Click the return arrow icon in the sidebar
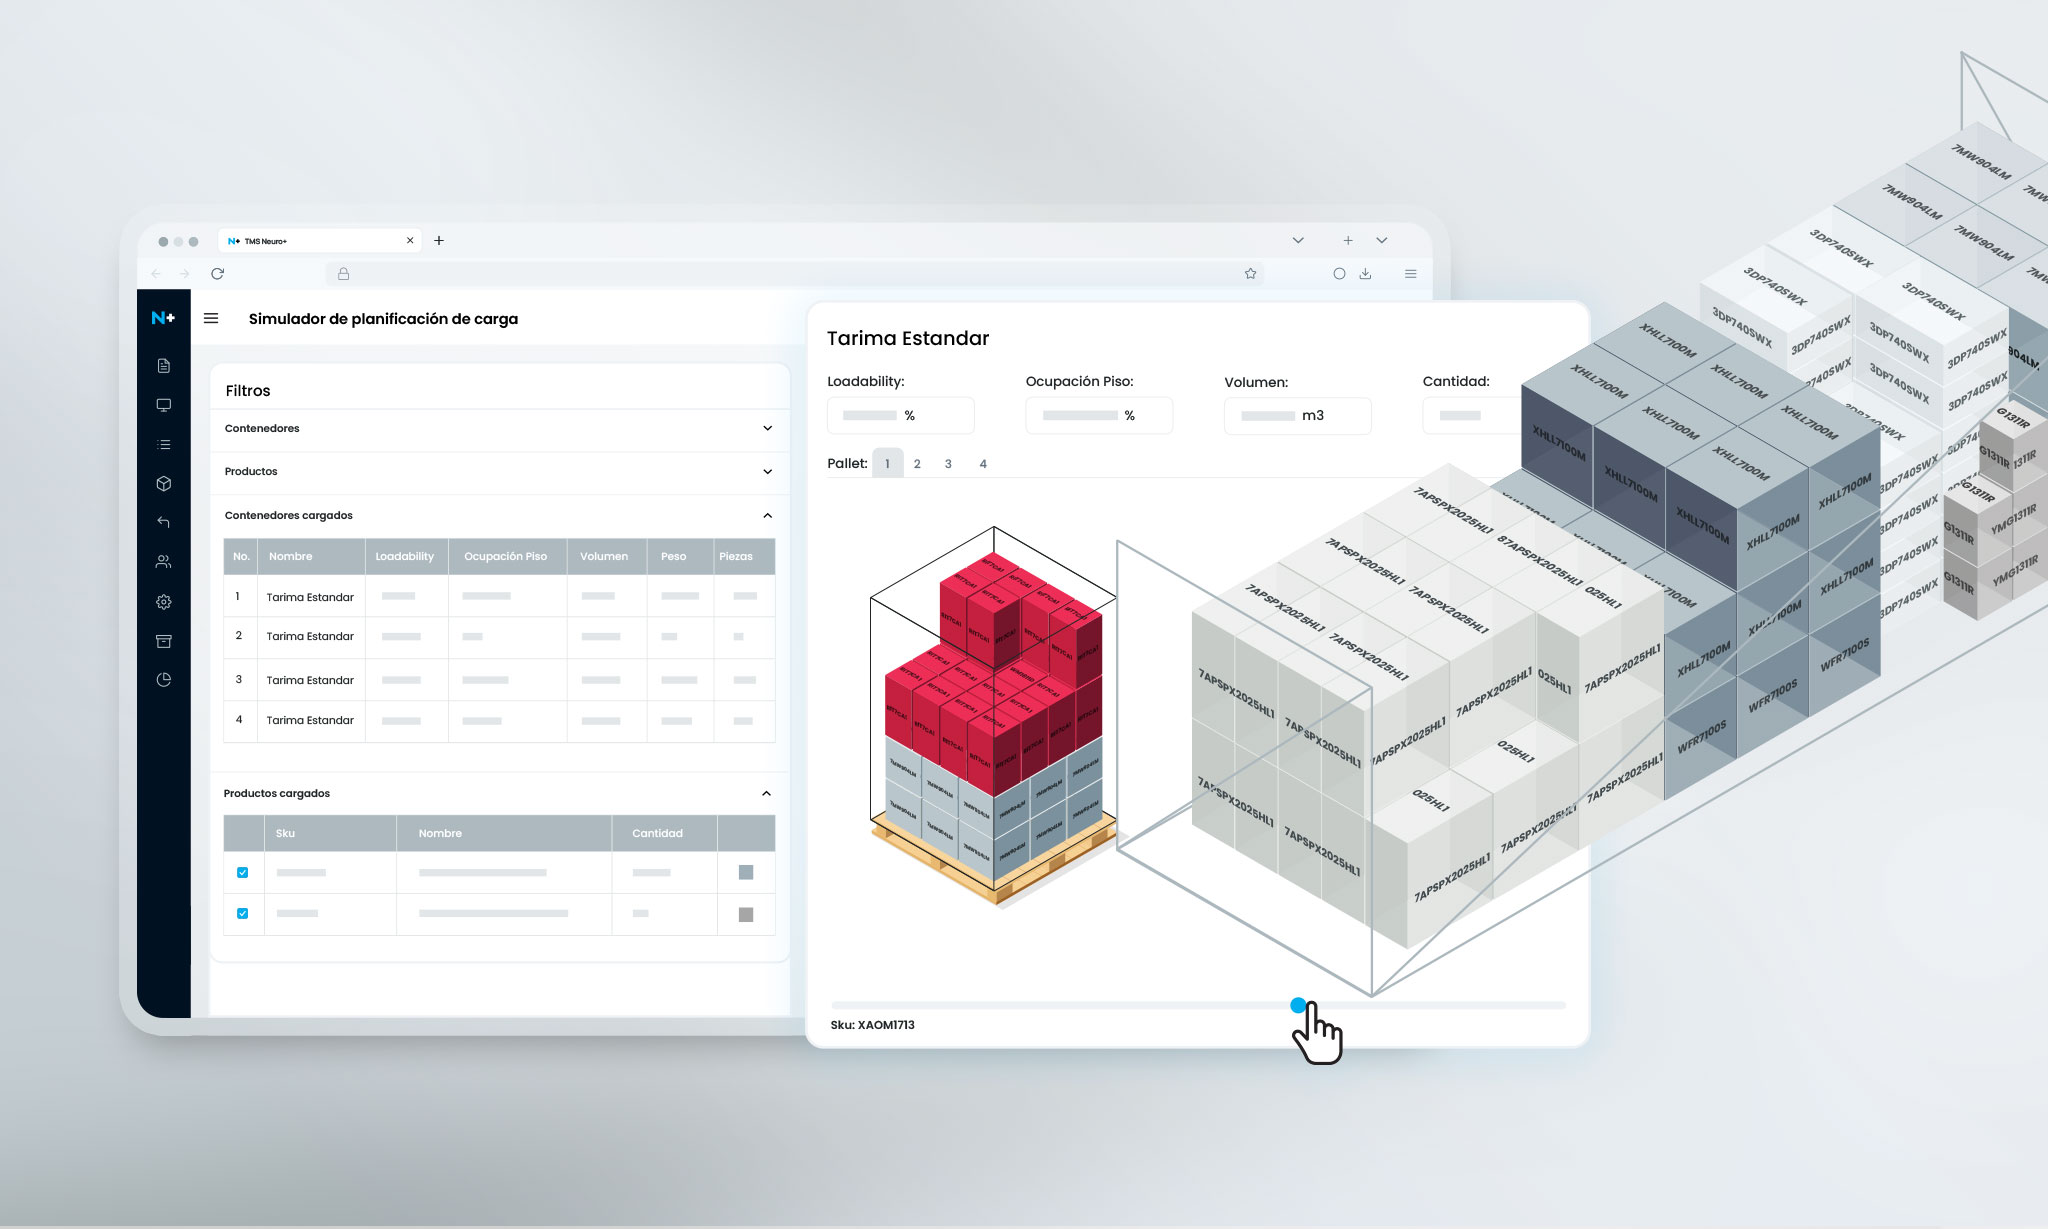Screen dimensions: 2048x1229 coord(164,522)
